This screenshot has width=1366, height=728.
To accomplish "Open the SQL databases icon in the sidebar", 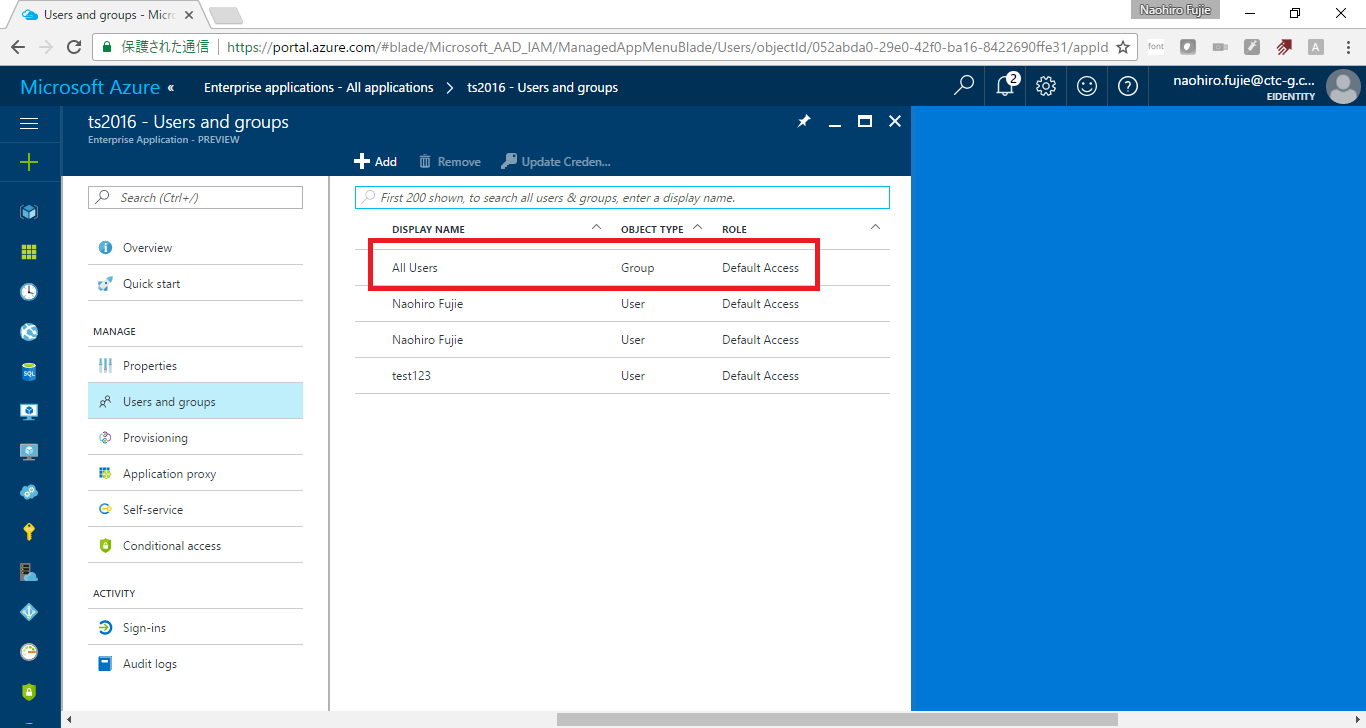I will (x=29, y=372).
